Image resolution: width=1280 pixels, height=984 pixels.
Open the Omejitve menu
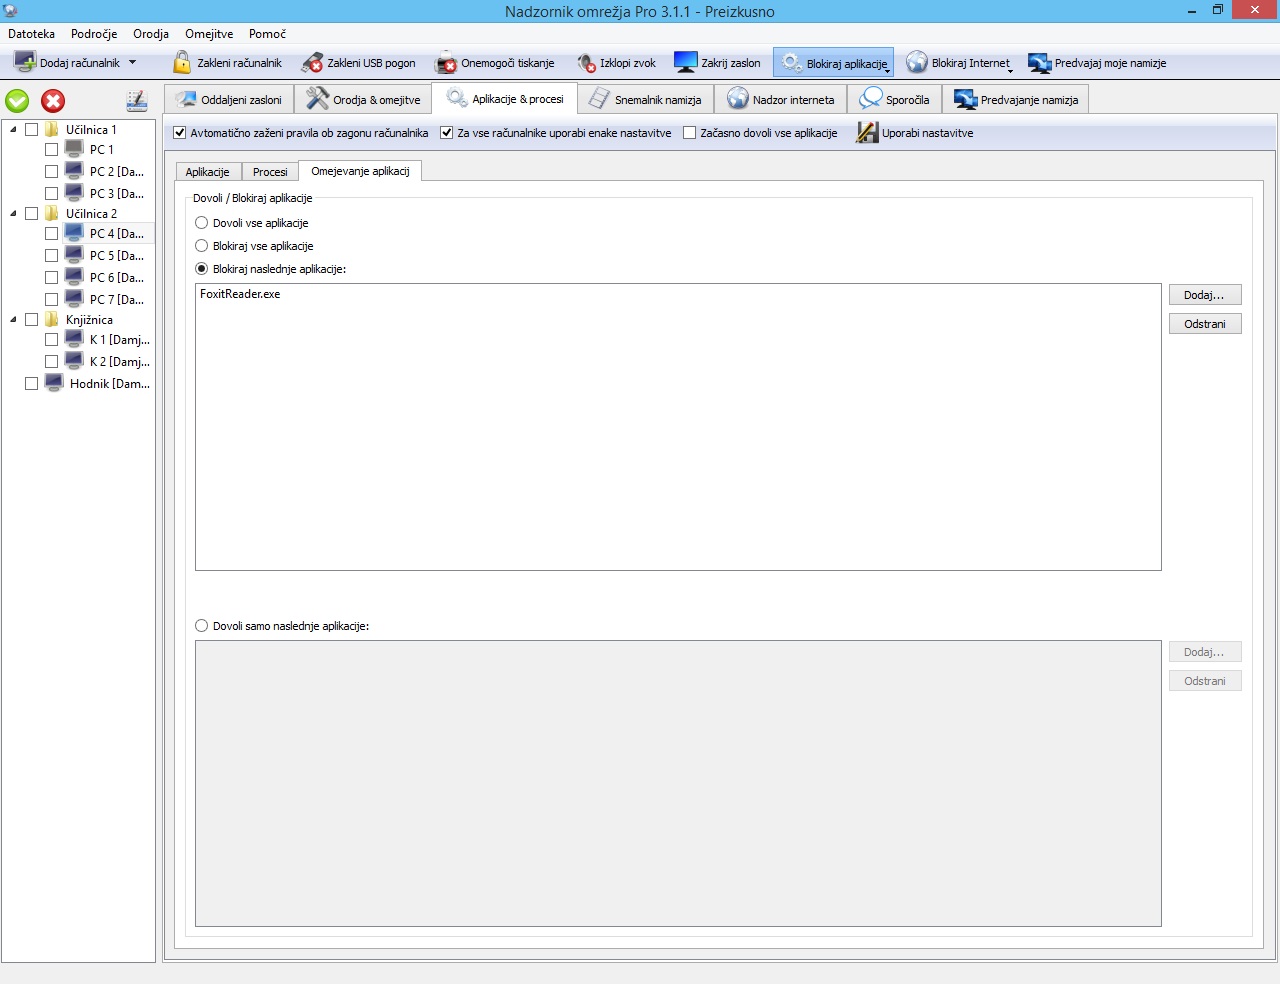point(209,34)
